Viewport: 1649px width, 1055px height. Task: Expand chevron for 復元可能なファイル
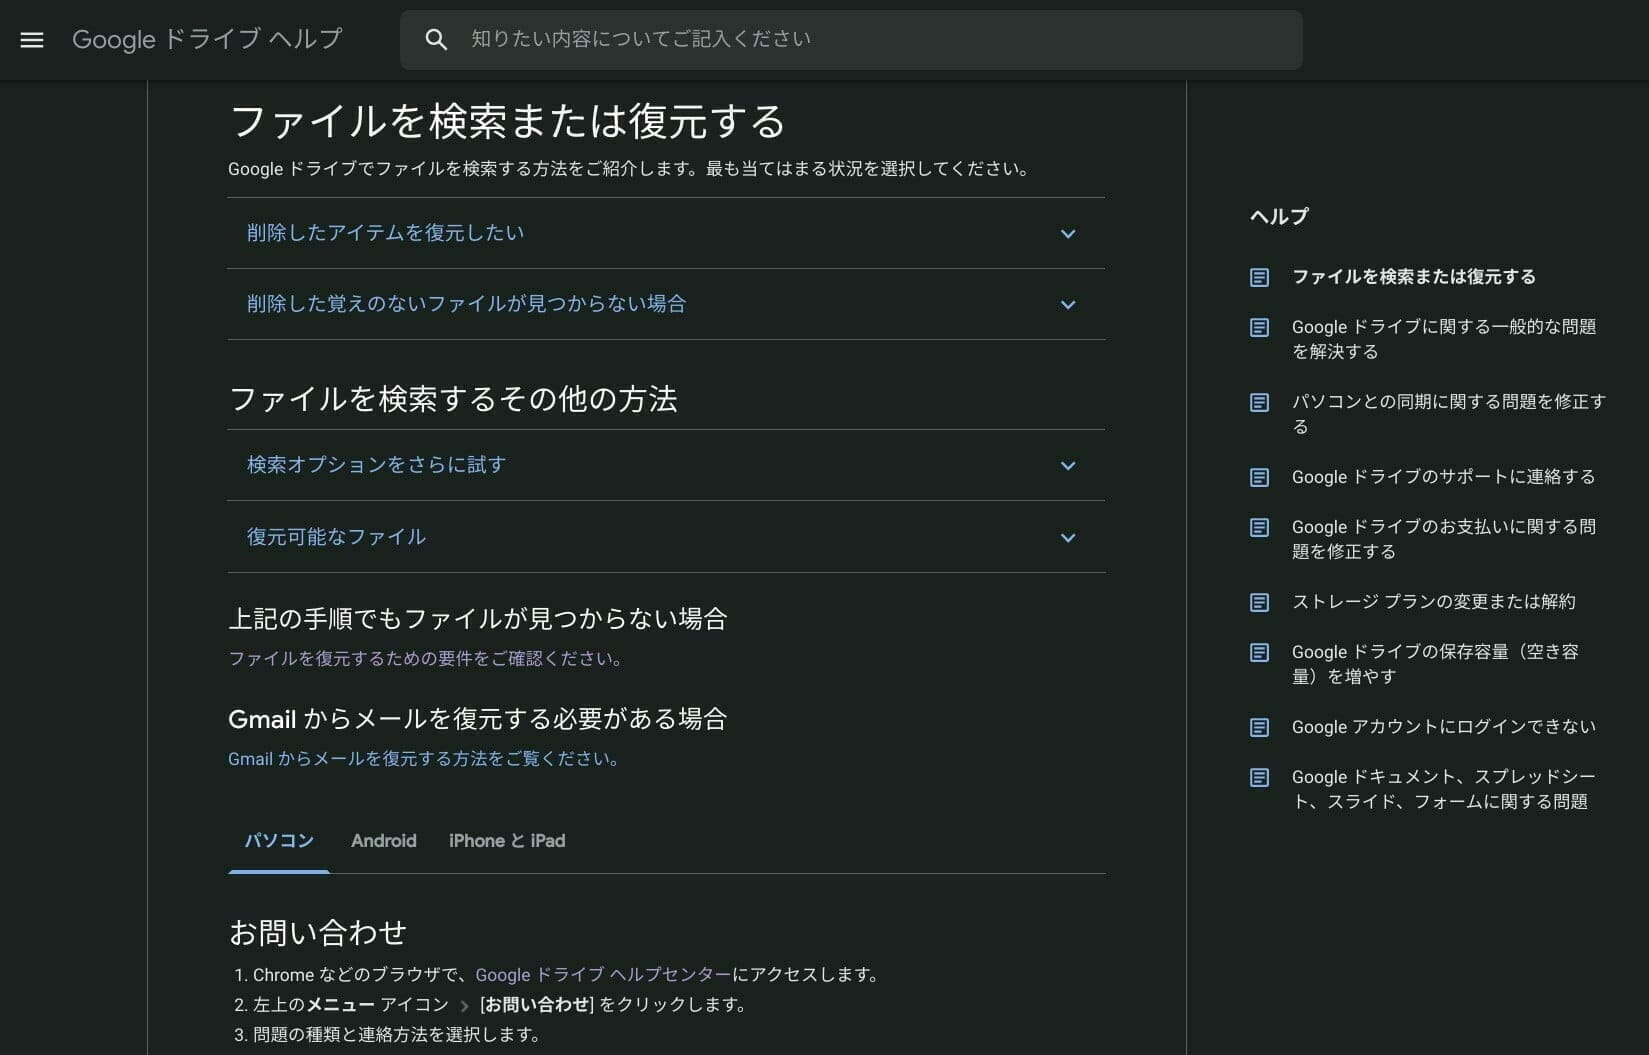tap(1068, 538)
